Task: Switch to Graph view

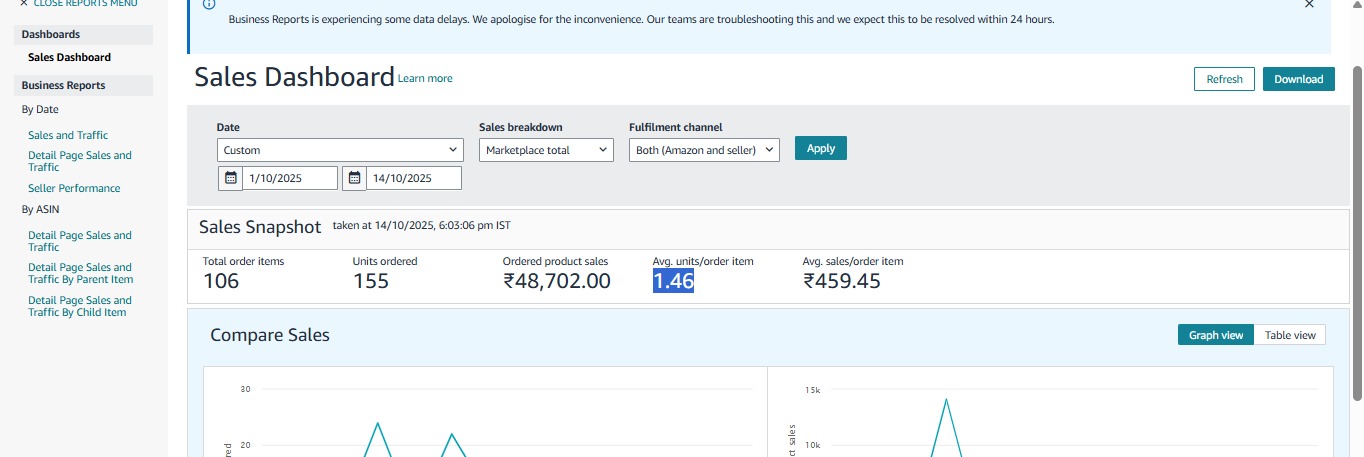Action: click(x=1215, y=335)
